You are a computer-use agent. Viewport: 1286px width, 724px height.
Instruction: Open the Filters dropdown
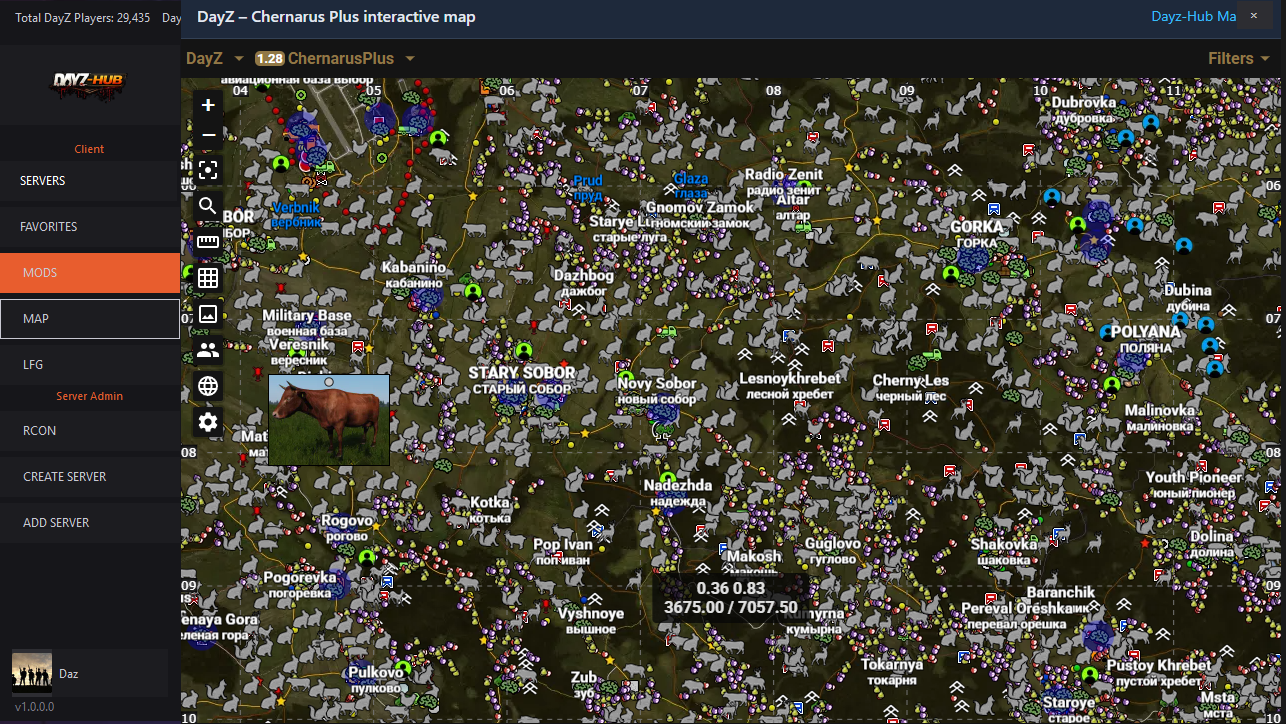[1238, 58]
